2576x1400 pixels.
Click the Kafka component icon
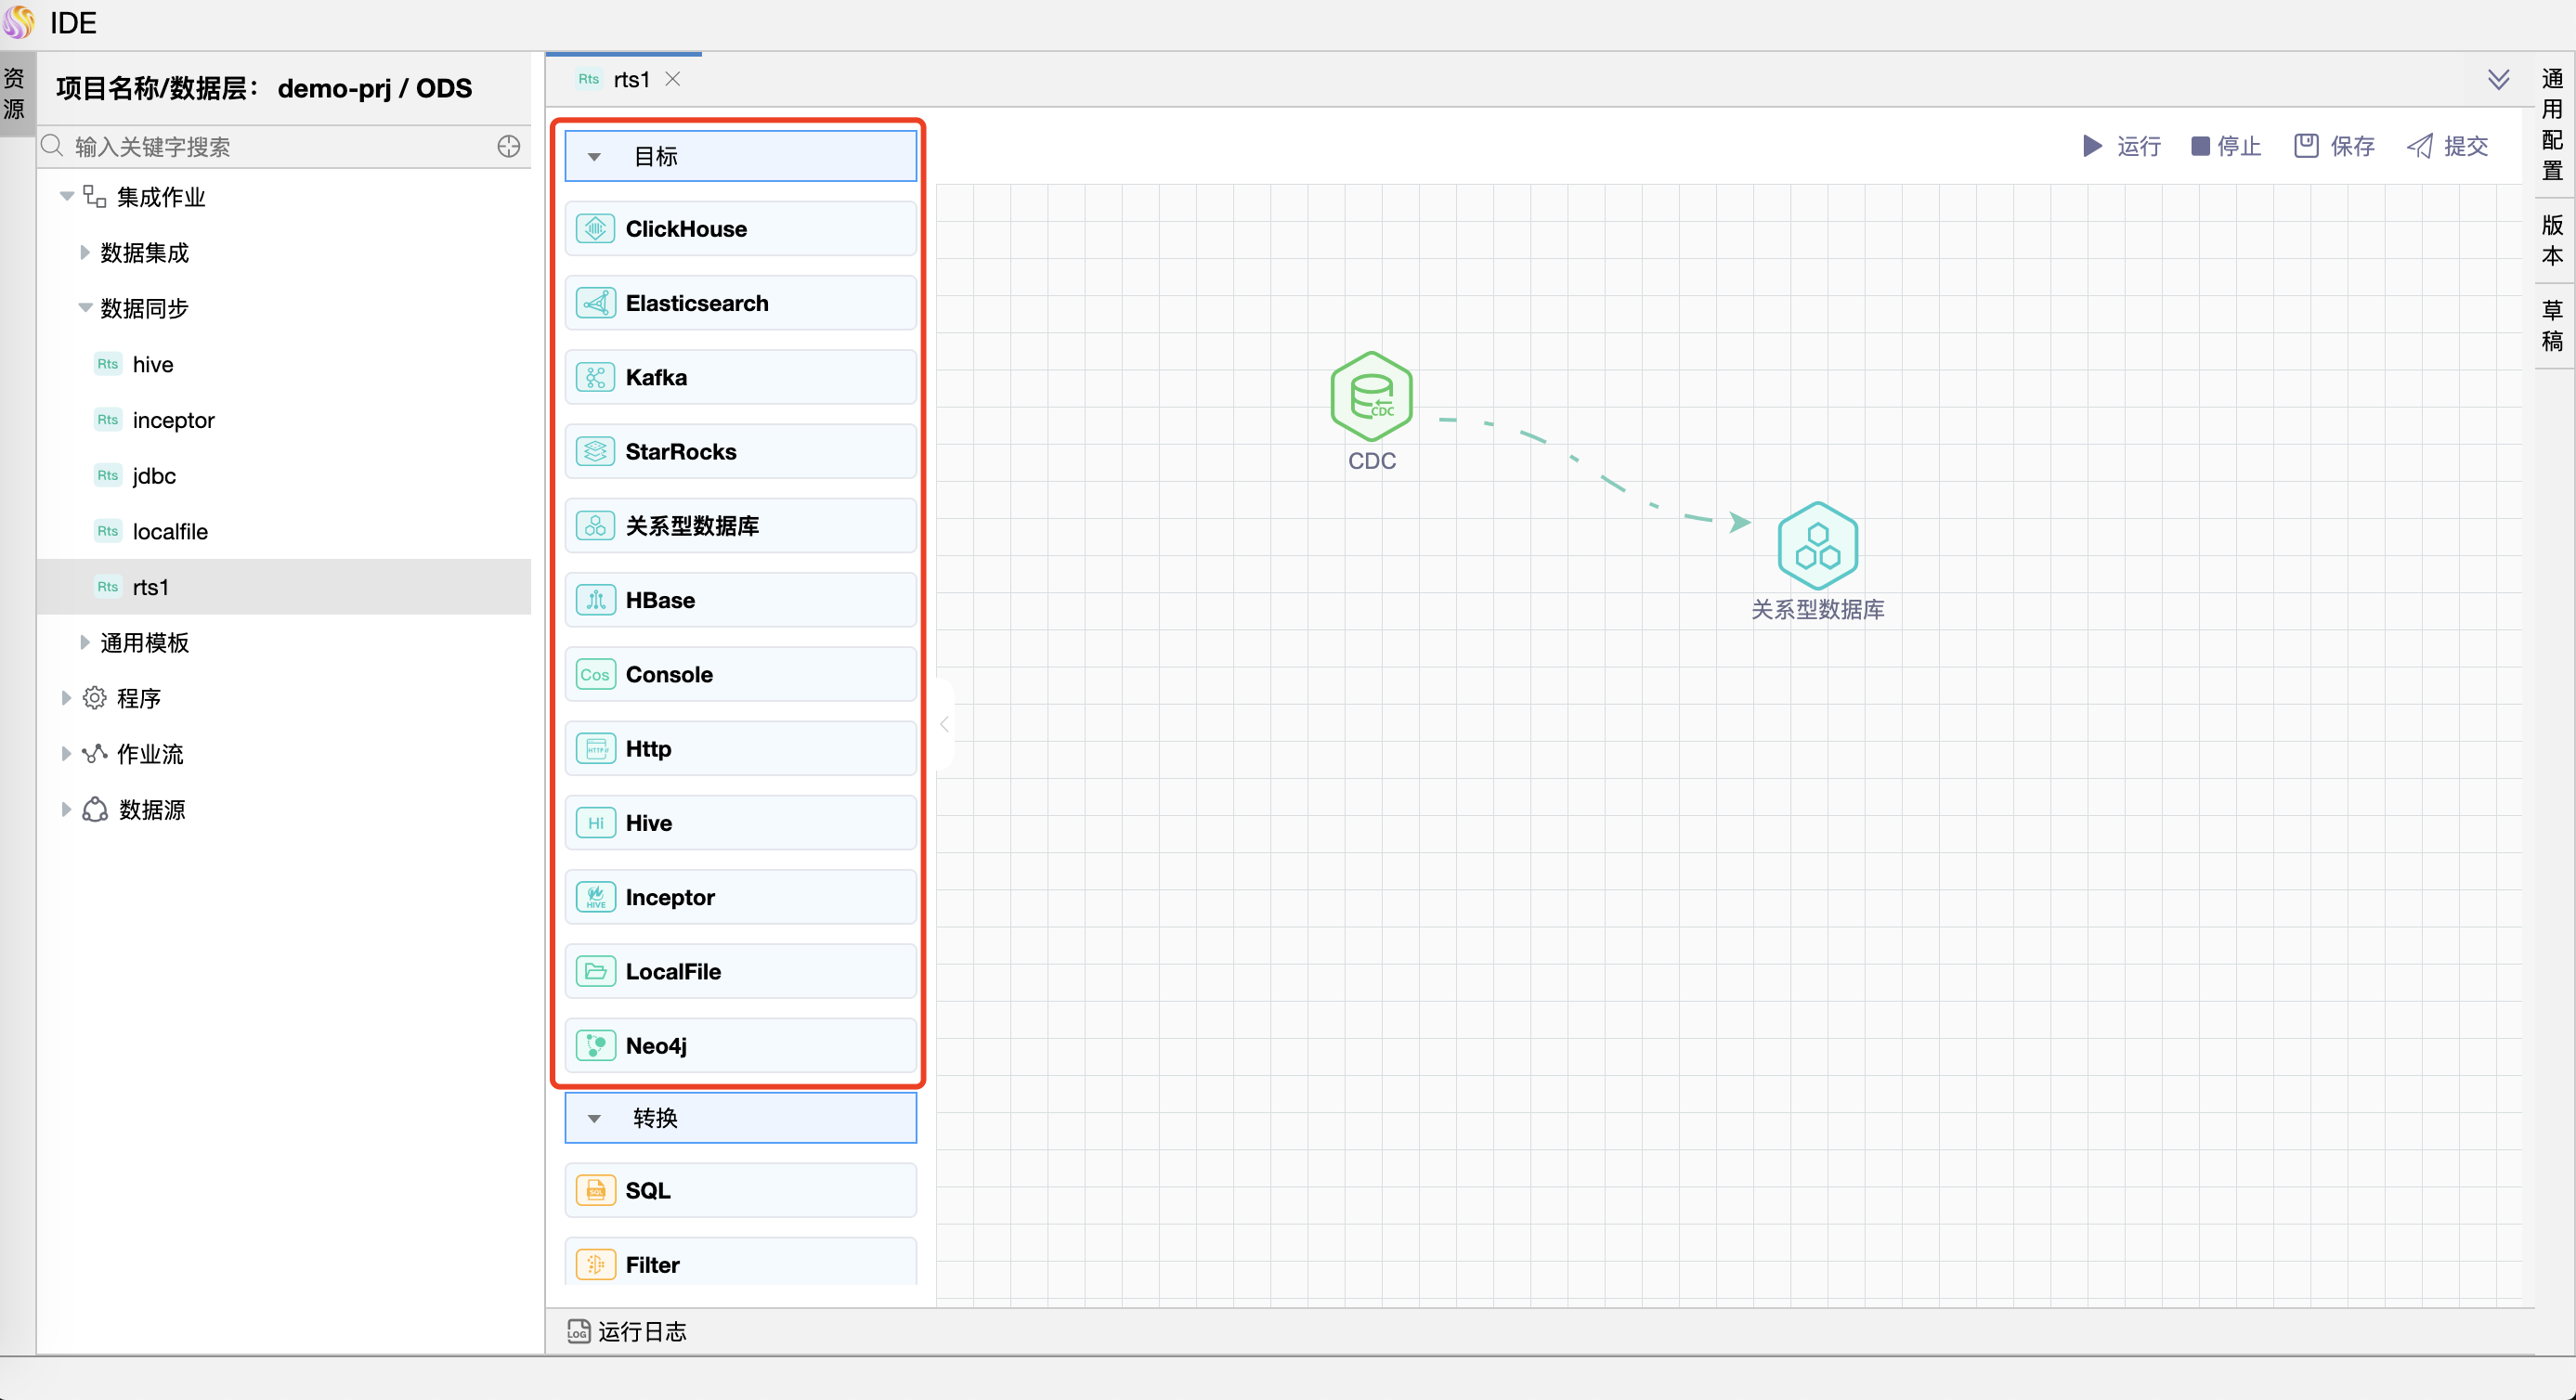click(x=595, y=377)
